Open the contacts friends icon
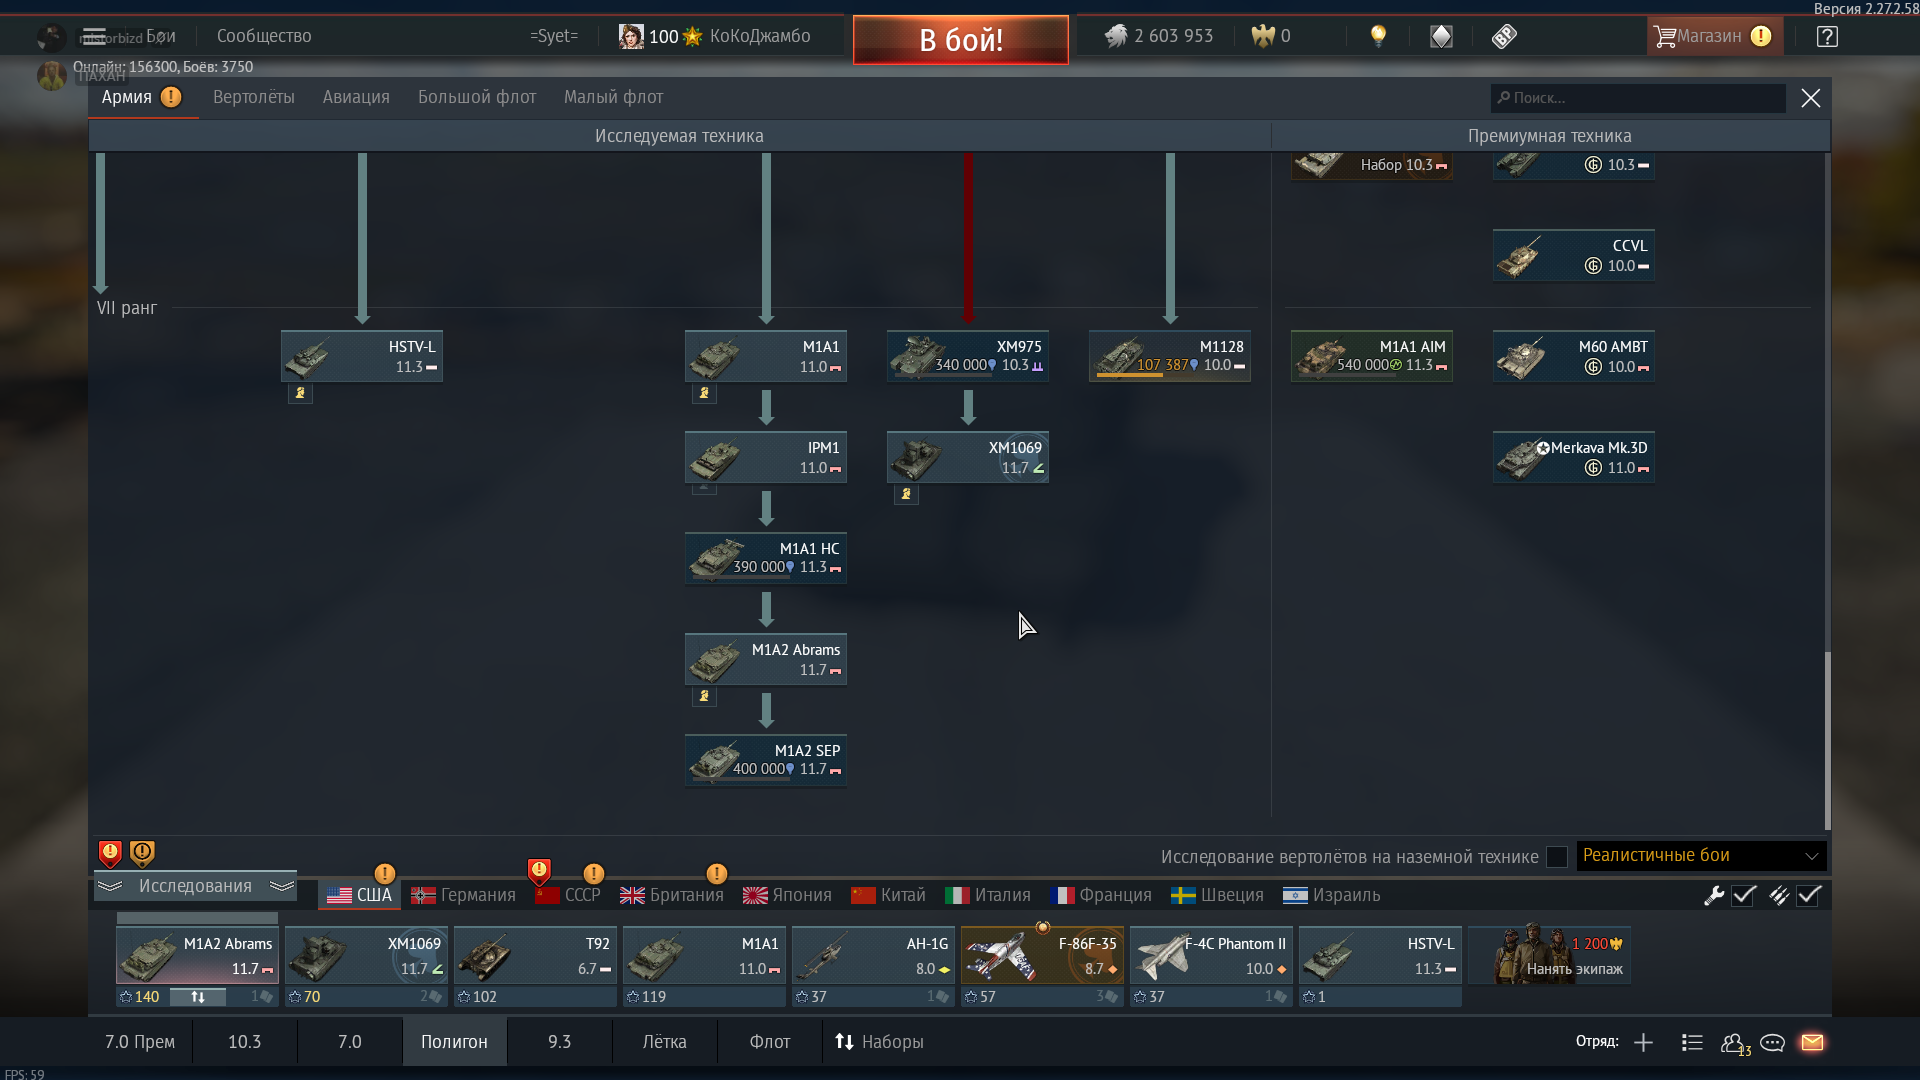1920x1080 pixels. (x=1735, y=1043)
